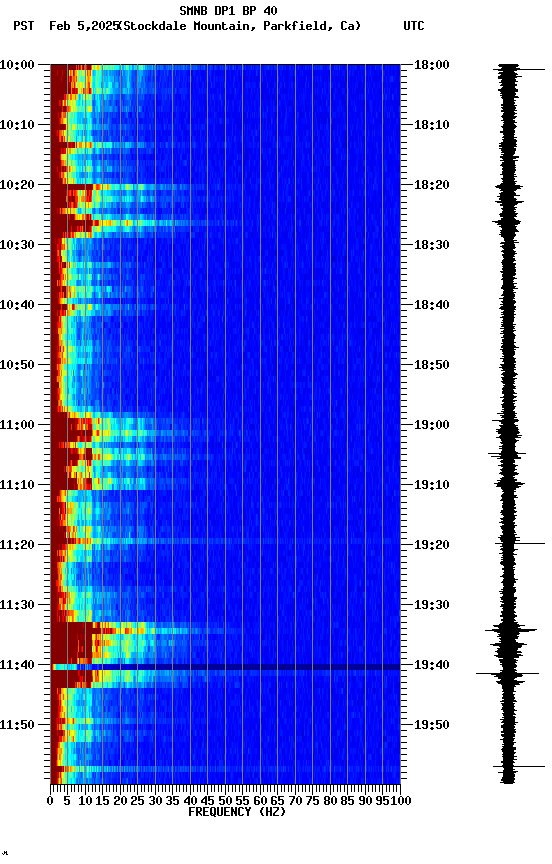Click the seismogram event marker line near 19:20 UTC

point(520,544)
